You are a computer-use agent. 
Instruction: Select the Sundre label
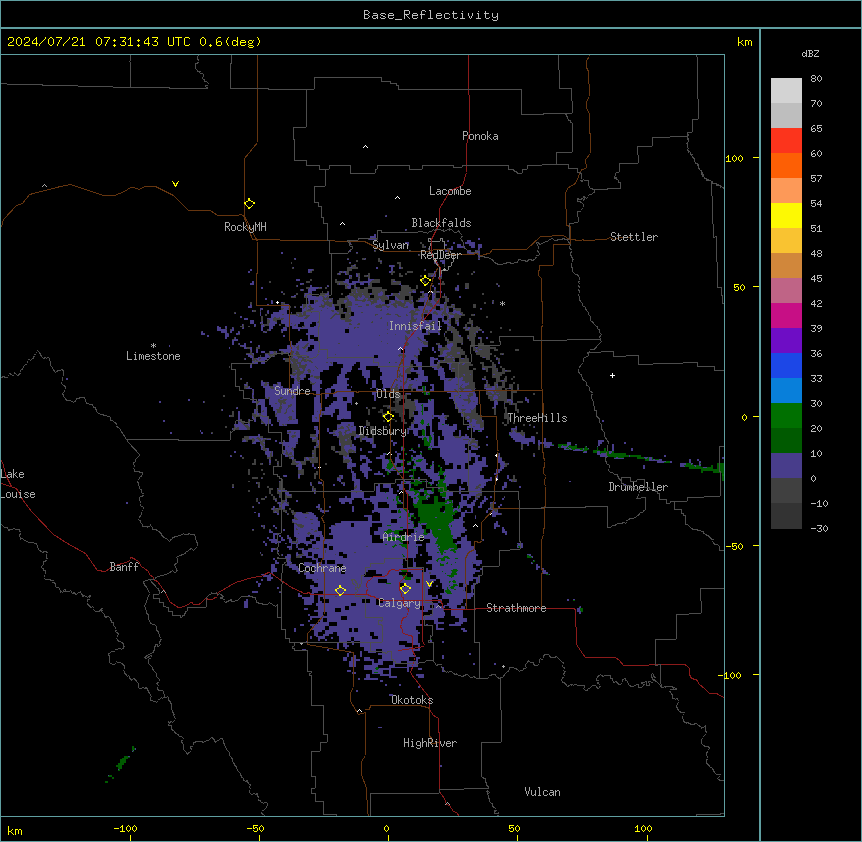click(292, 391)
